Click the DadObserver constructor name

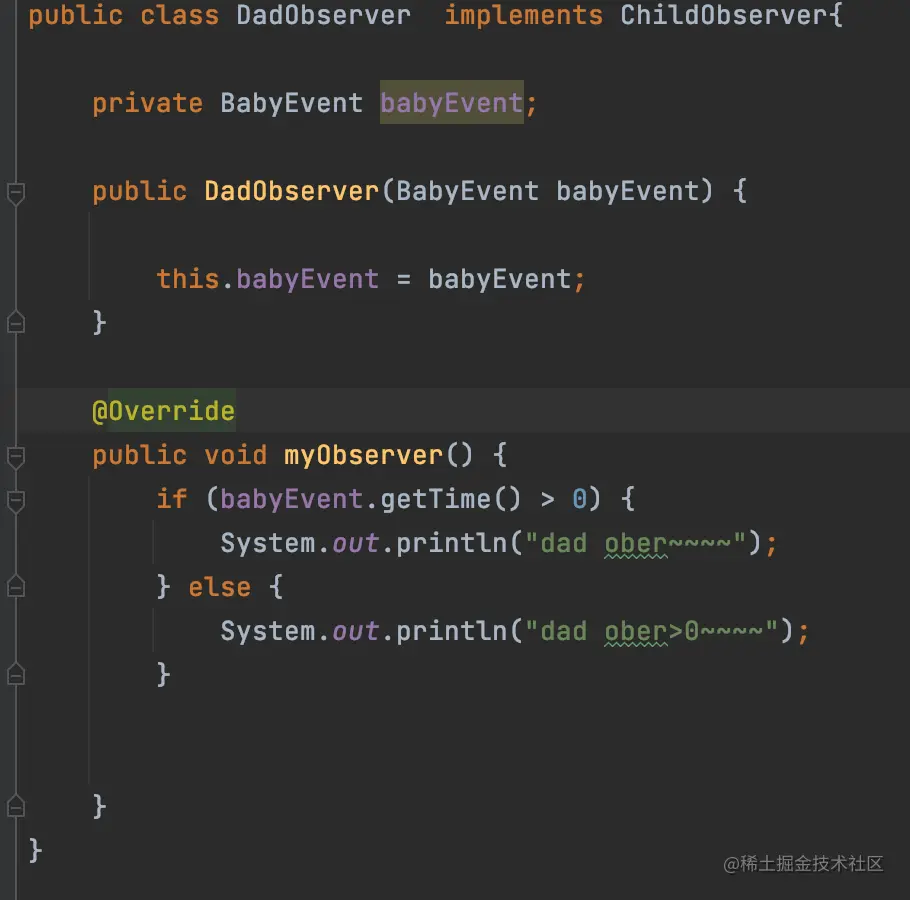pyautogui.click(x=291, y=191)
